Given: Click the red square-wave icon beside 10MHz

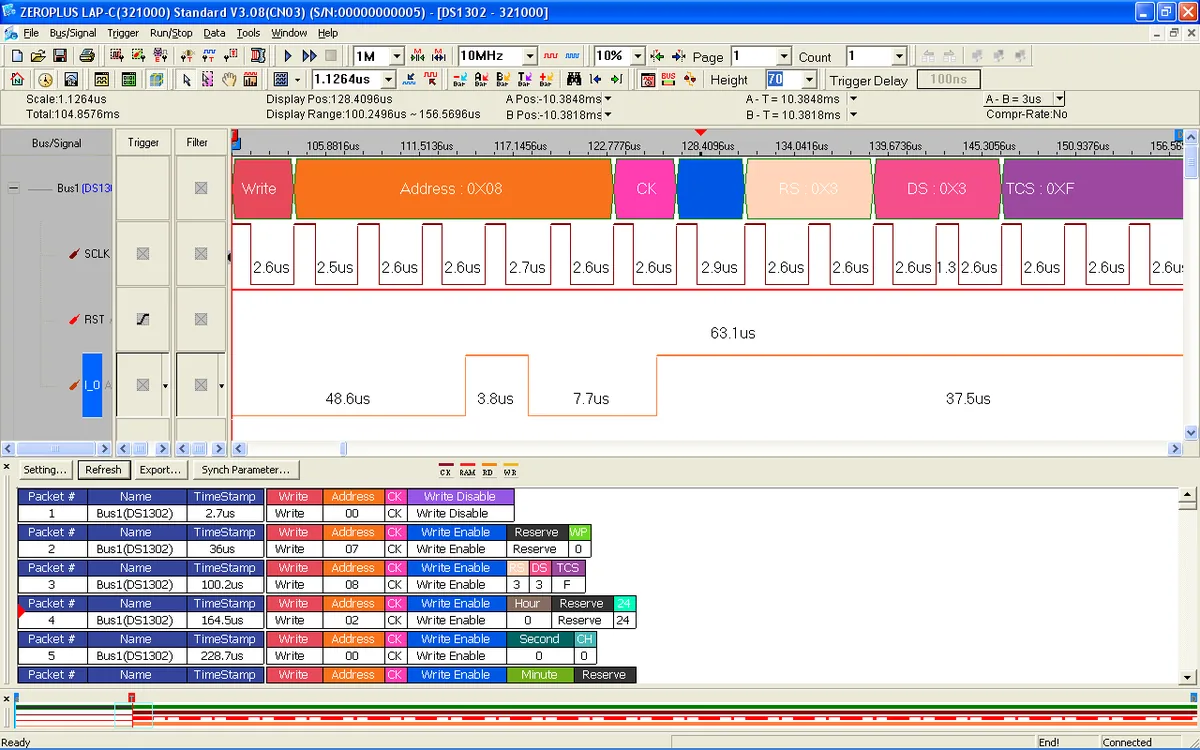Looking at the screenshot, I should click(551, 56).
